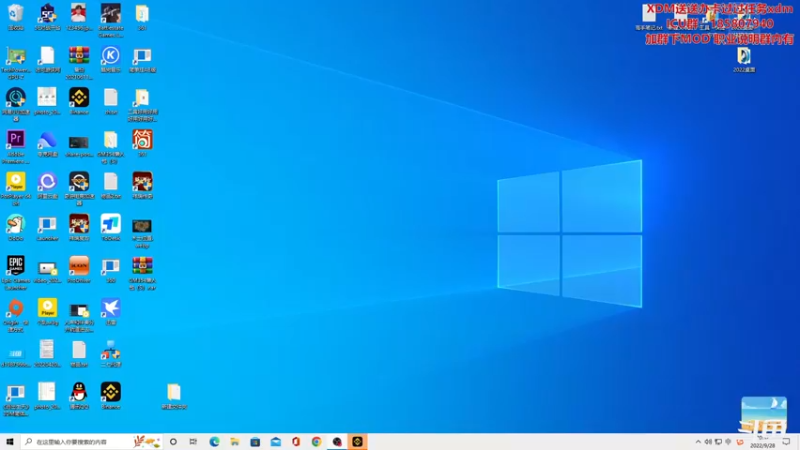Open the orange ProDriver icon
This screenshot has height=450, width=800.
click(79, 266)
